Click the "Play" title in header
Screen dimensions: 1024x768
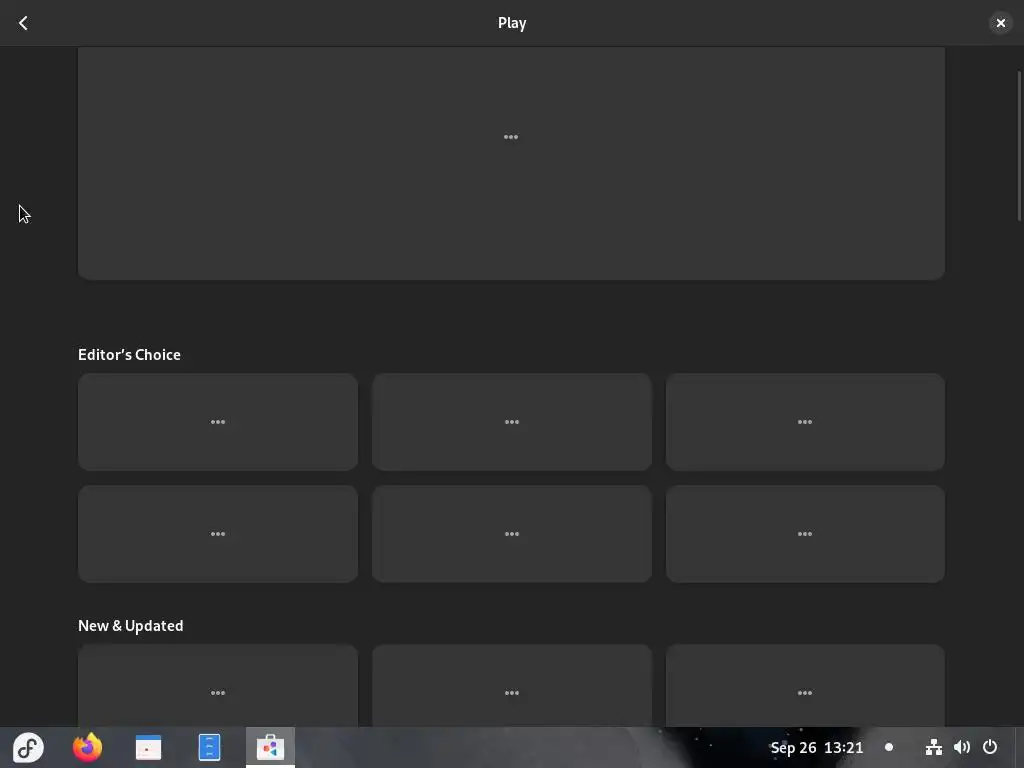pos(512,23)
